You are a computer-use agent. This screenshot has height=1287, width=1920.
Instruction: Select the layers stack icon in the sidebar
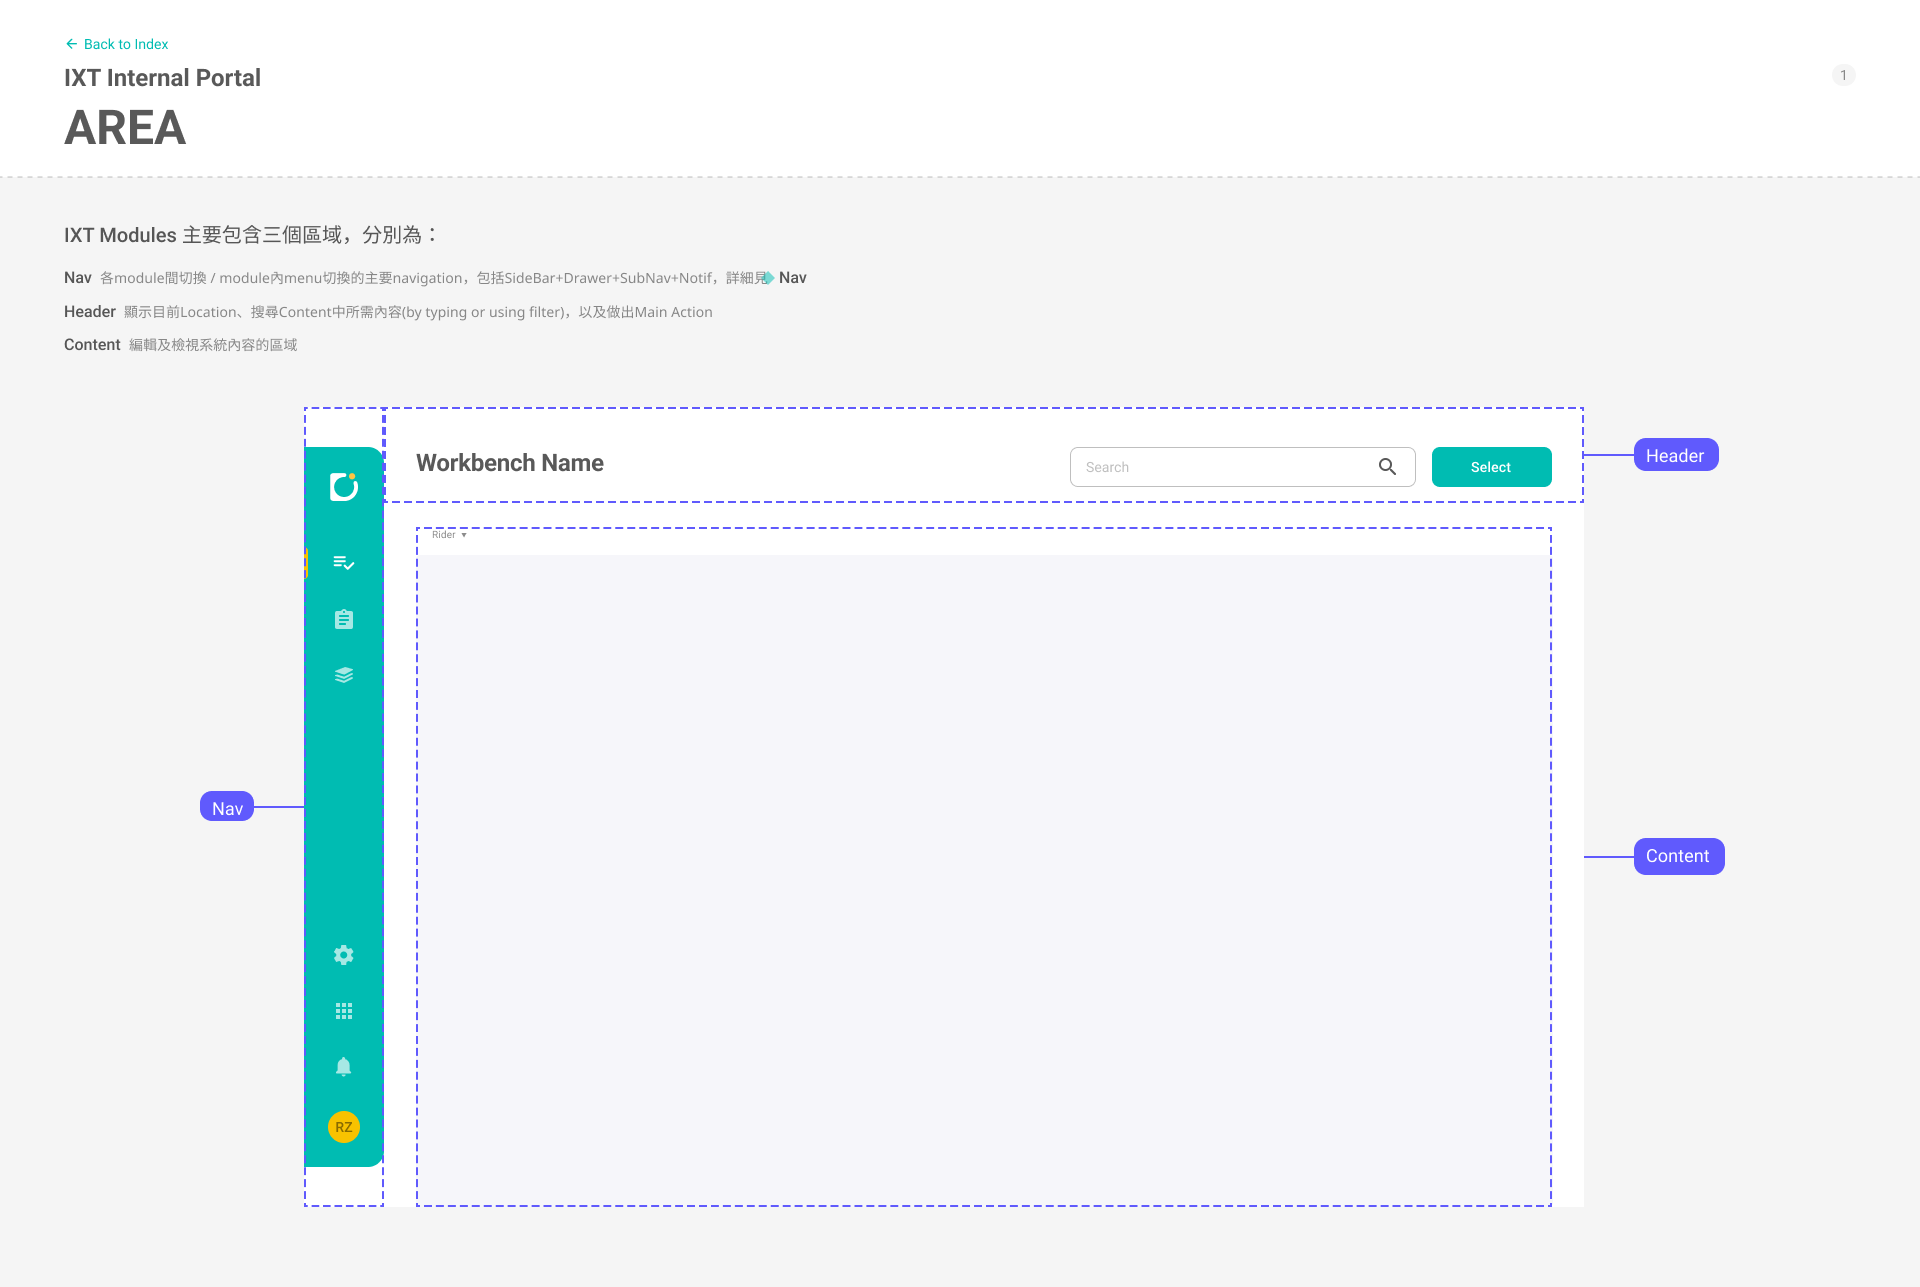343,675
